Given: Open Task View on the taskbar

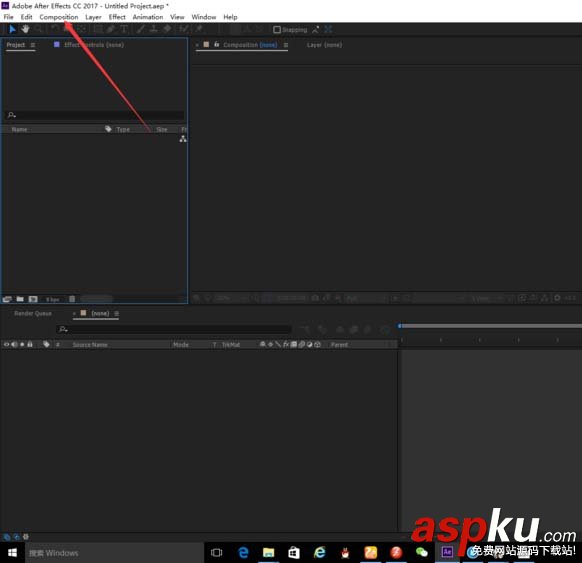Looking at the screenshot, I should coord(216,553).
